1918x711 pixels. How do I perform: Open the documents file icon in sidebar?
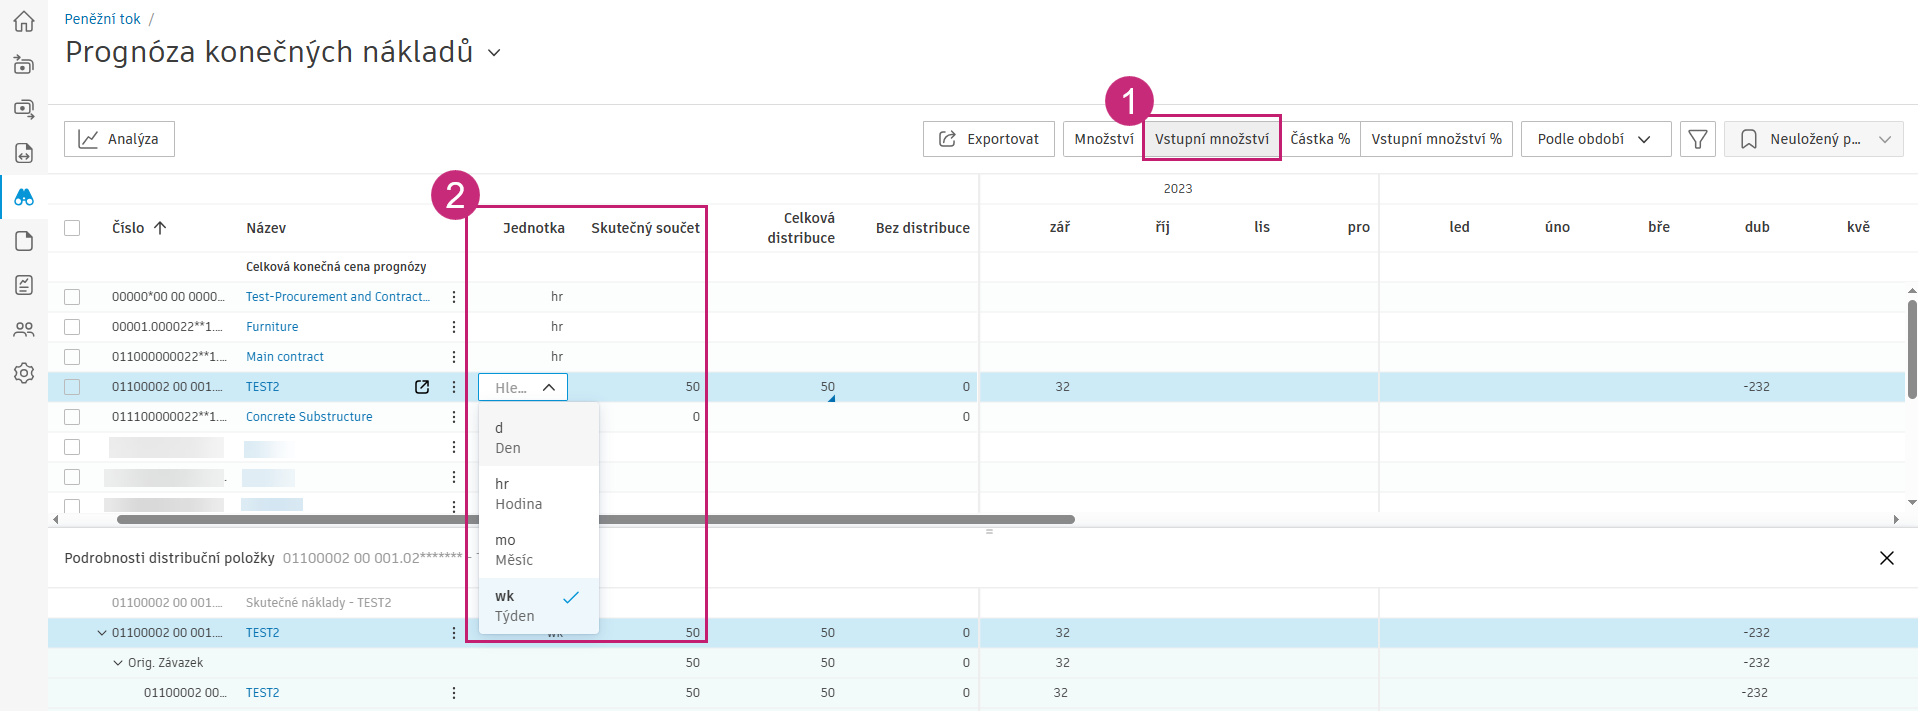coord(24,241)
